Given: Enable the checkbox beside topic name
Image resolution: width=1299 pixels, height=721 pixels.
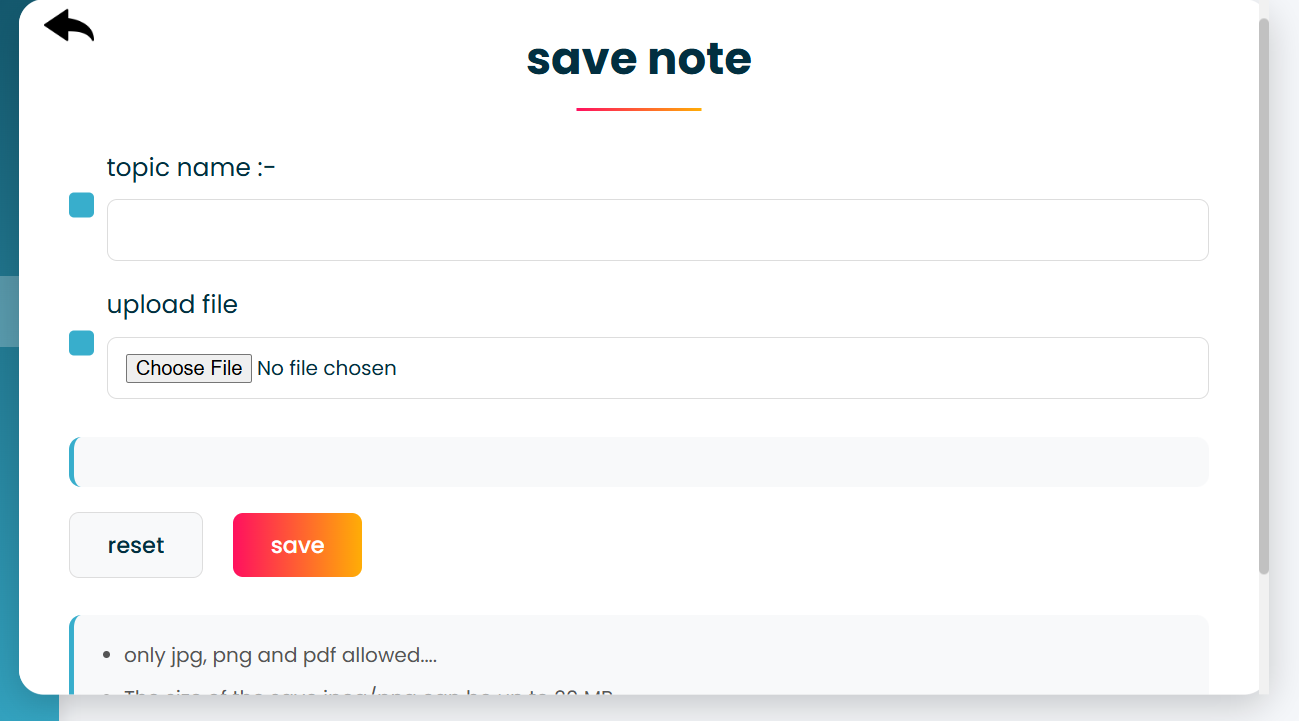Looking at the screenshot, I should (x=80, y=205).
